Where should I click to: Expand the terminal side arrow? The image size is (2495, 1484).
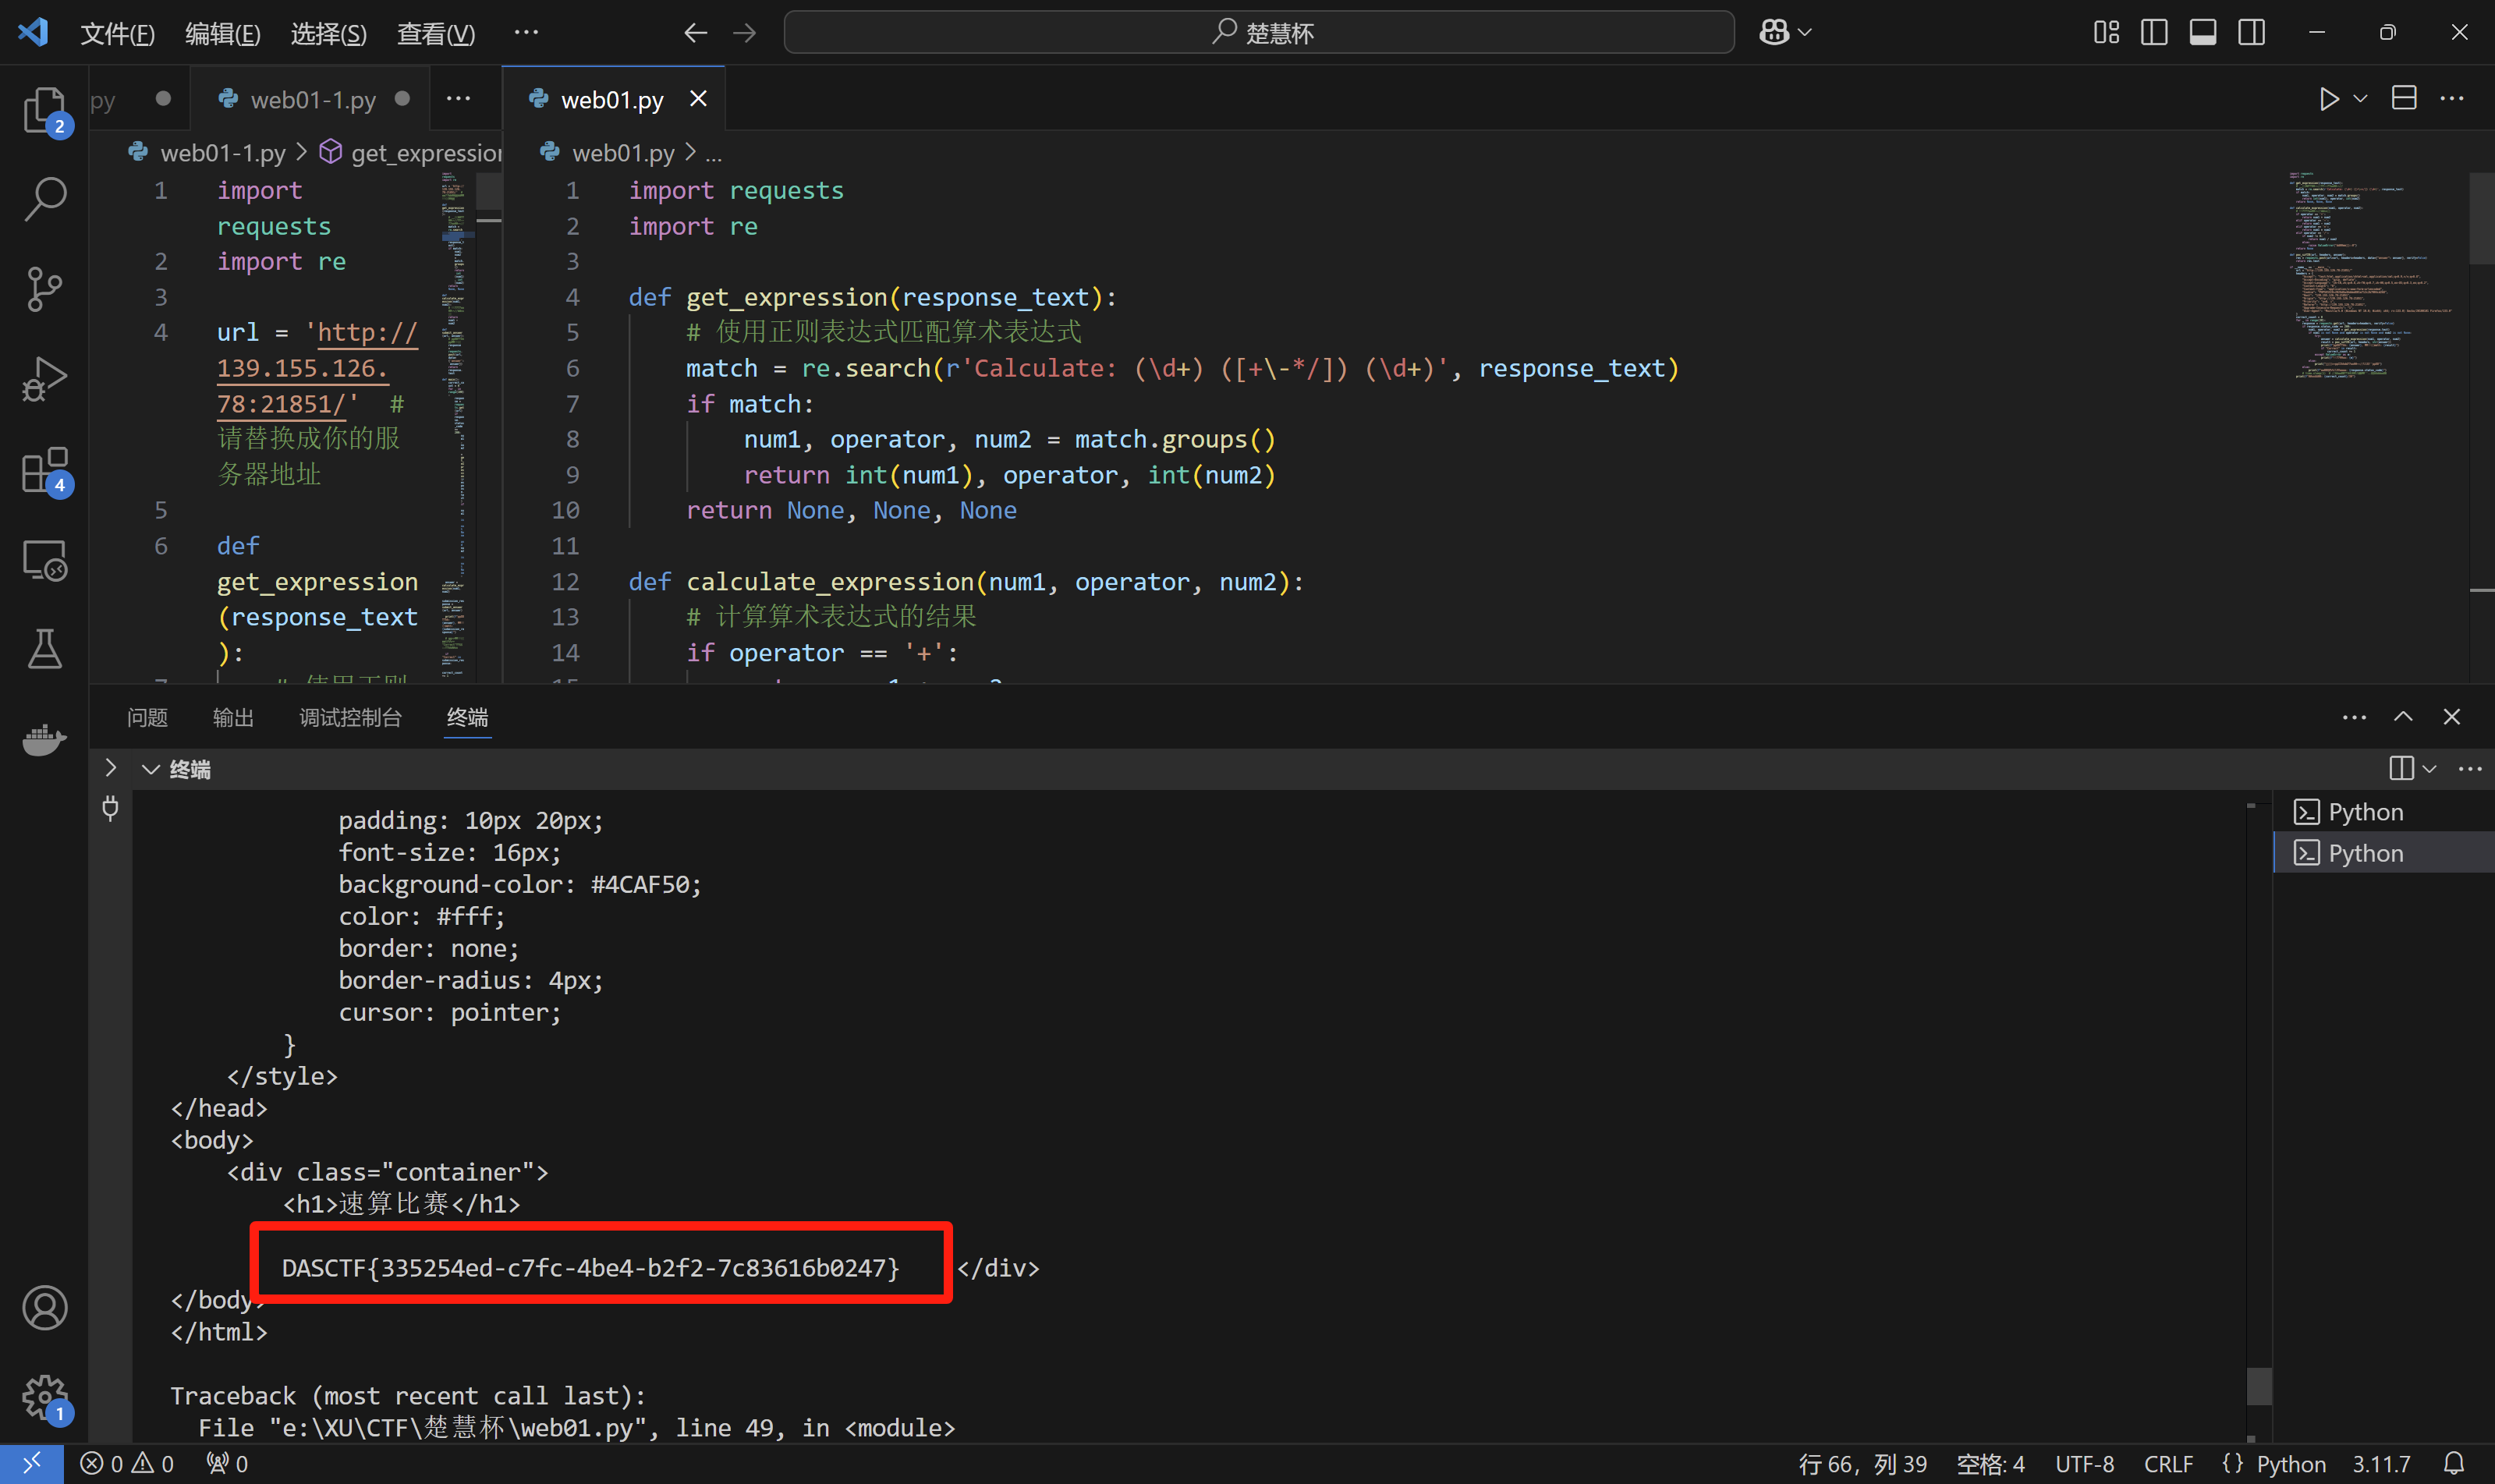pos(110,768)
